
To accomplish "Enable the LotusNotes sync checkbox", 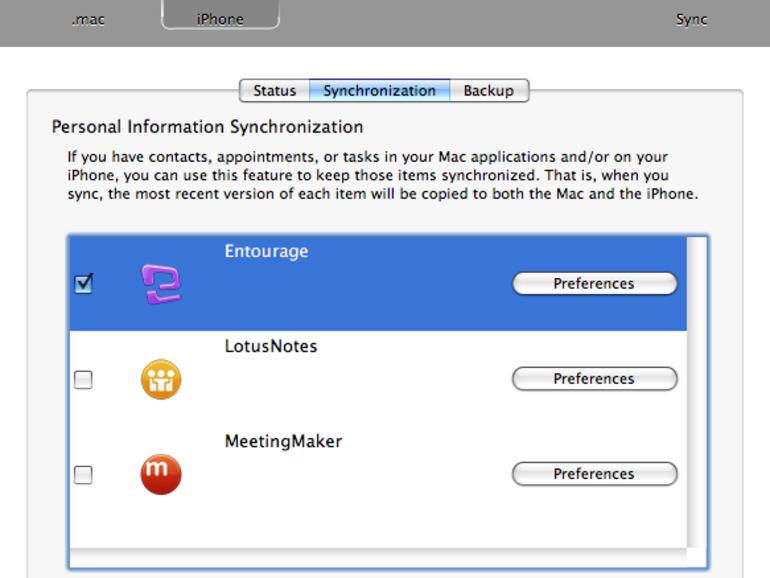I will [x=83, y=379].
